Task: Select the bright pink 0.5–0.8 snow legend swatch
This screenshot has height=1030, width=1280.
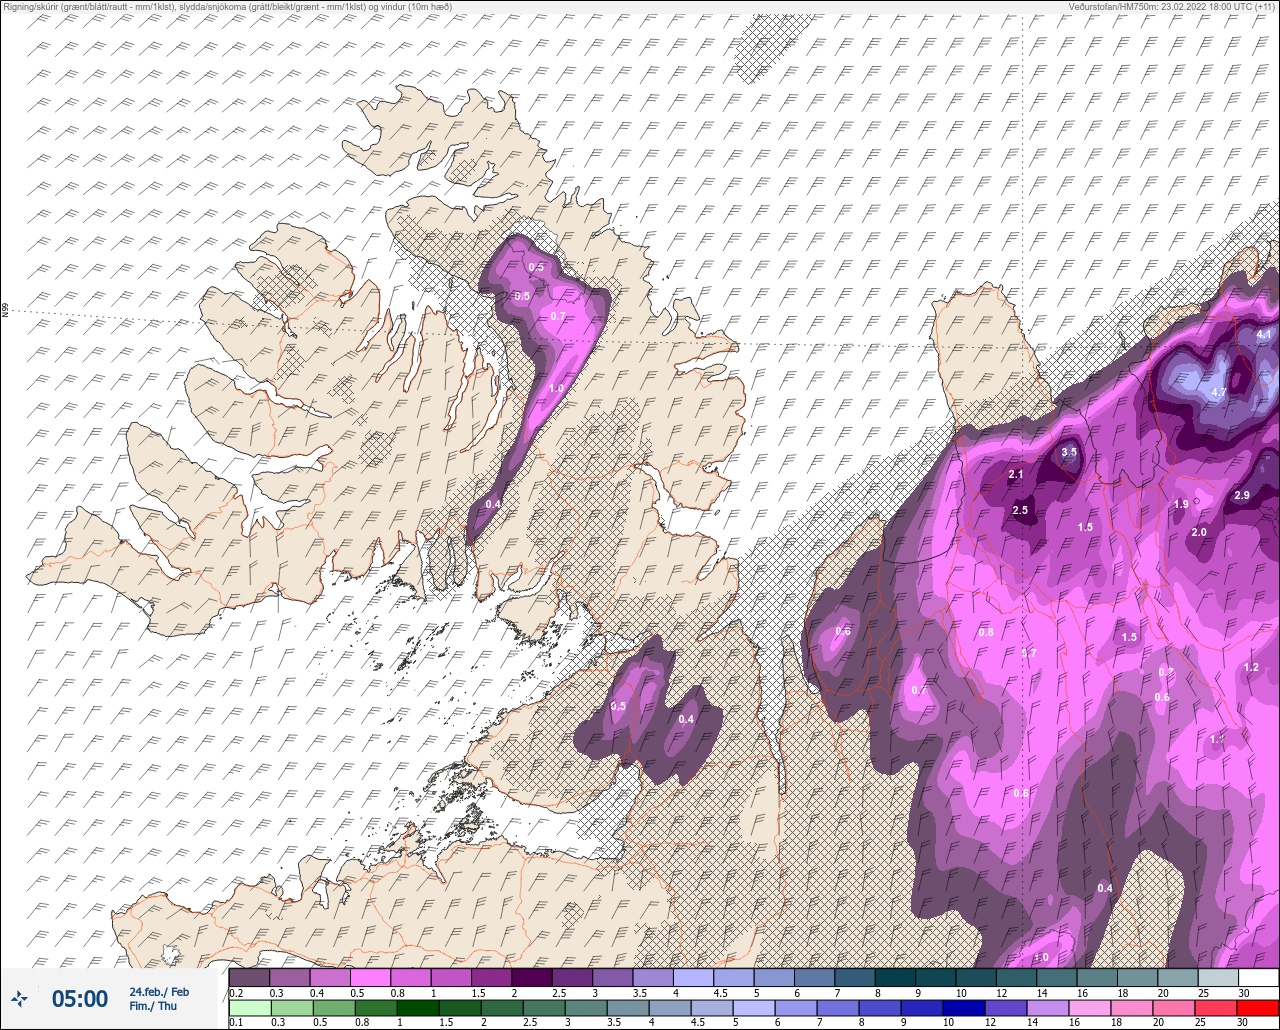Action: pos(370,977)
